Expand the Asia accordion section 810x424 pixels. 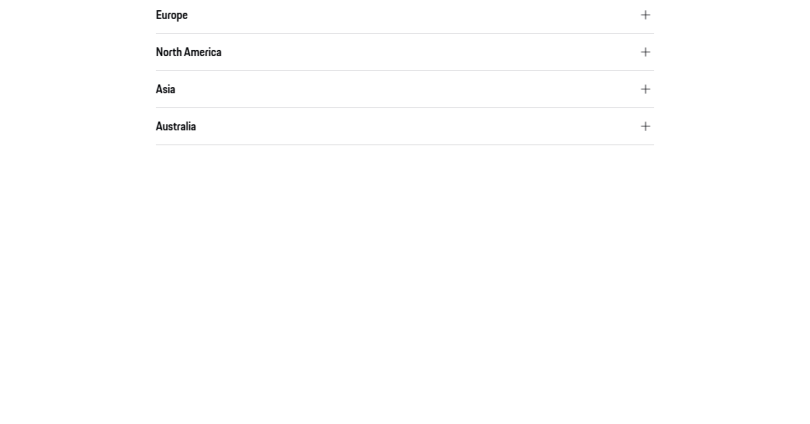[404, 89]
